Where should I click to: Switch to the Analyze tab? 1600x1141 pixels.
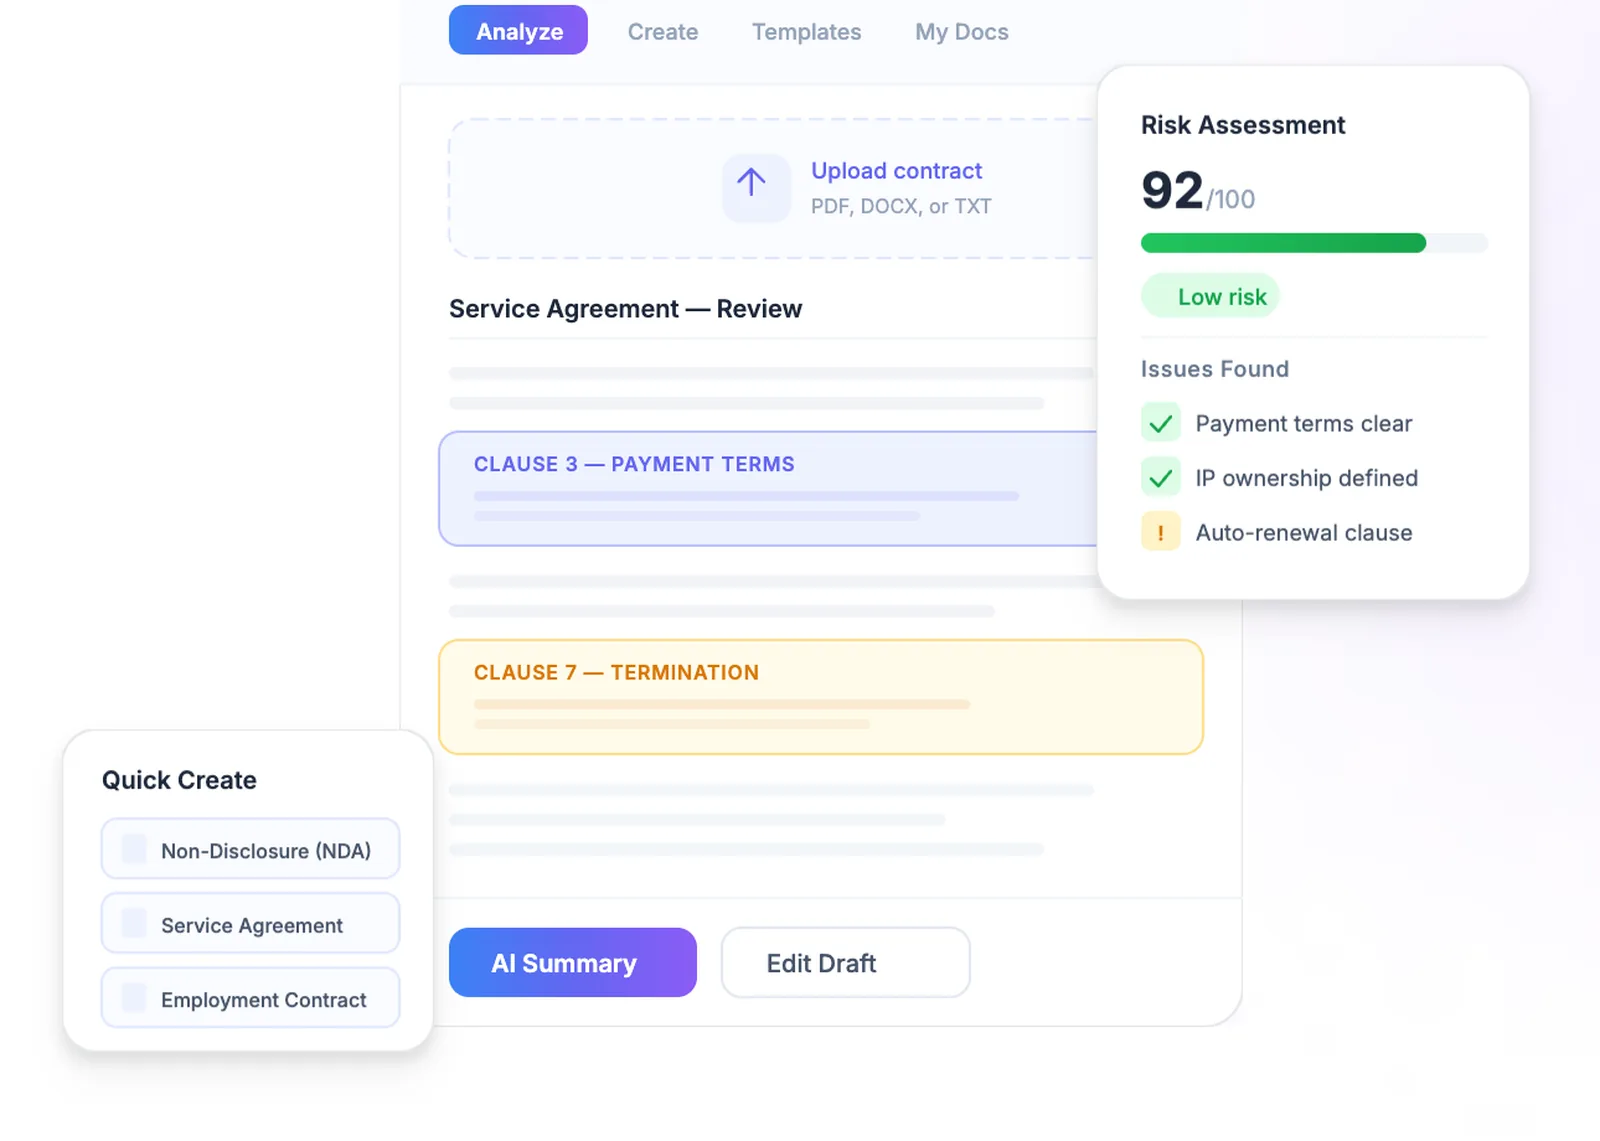pyautogui.click(x=518, y=31)
